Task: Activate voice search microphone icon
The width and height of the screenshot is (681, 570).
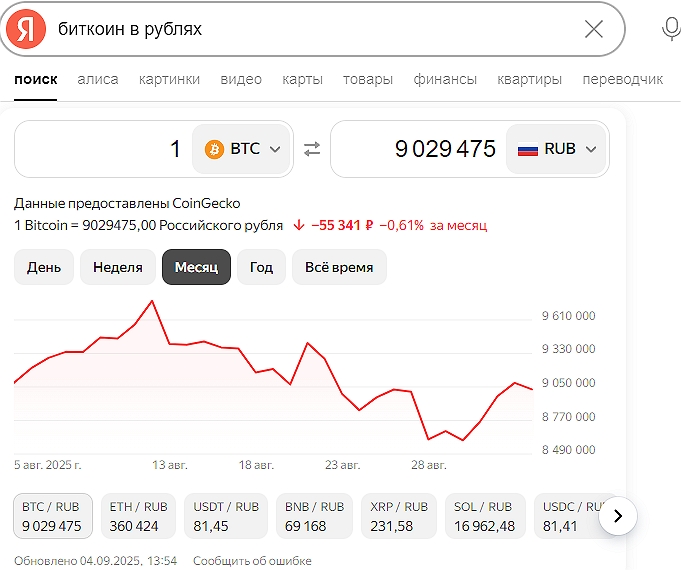Action: [671, 29]
